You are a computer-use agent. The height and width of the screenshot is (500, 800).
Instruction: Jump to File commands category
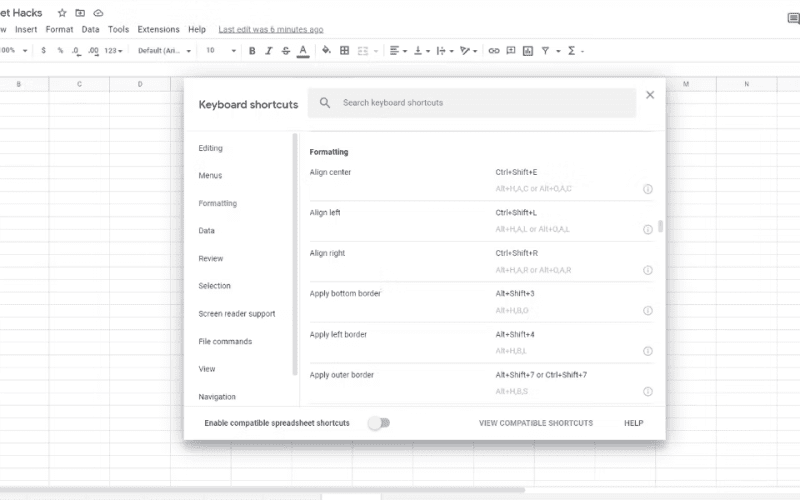click(225, 341)
